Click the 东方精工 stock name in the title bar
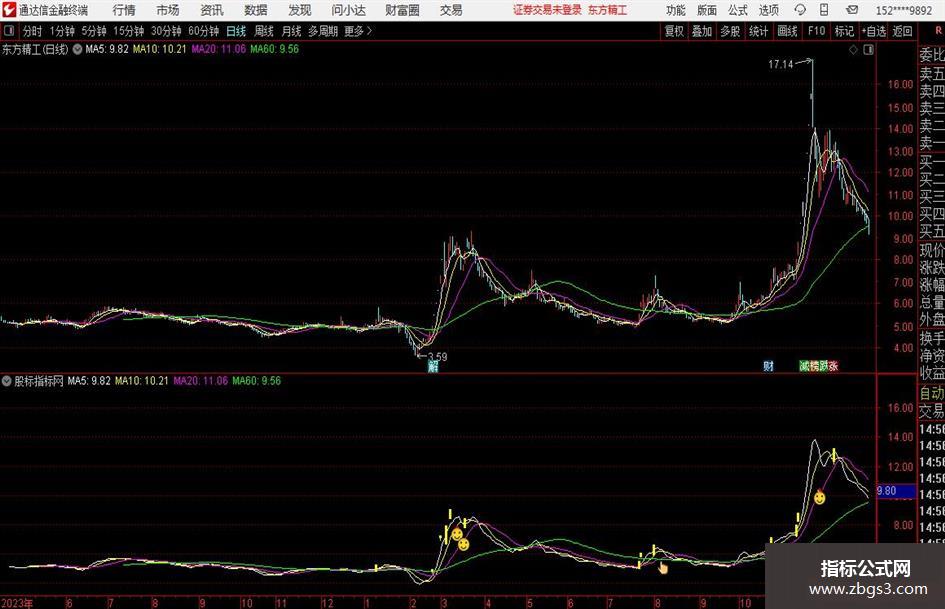945x609 pixels. [x=607, y=10]
